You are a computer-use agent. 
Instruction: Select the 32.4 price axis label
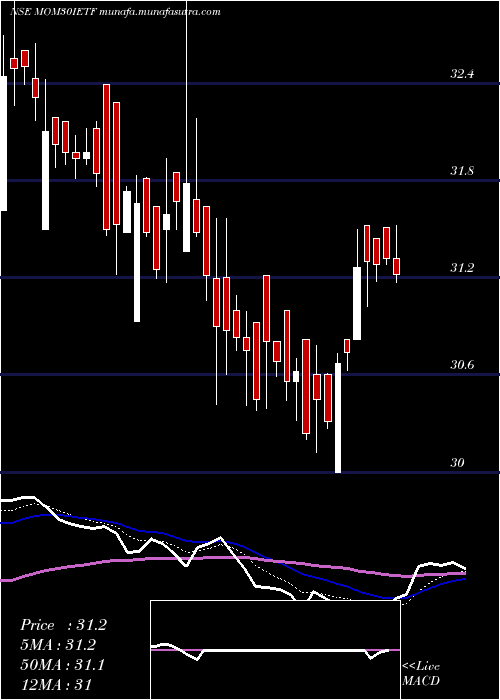(462, 74)
